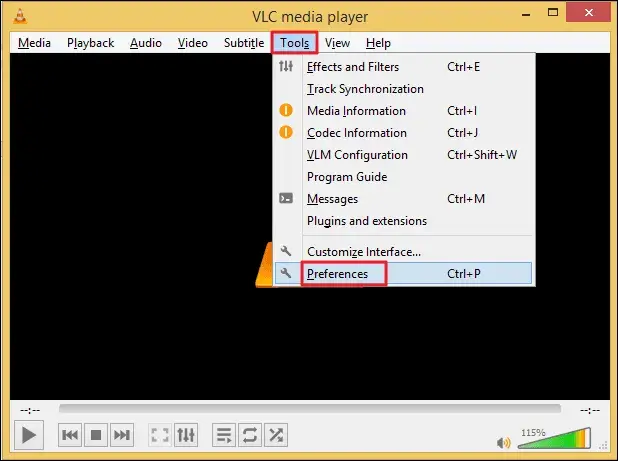Choose Effects and Filters entry

[x=403, y=67]
